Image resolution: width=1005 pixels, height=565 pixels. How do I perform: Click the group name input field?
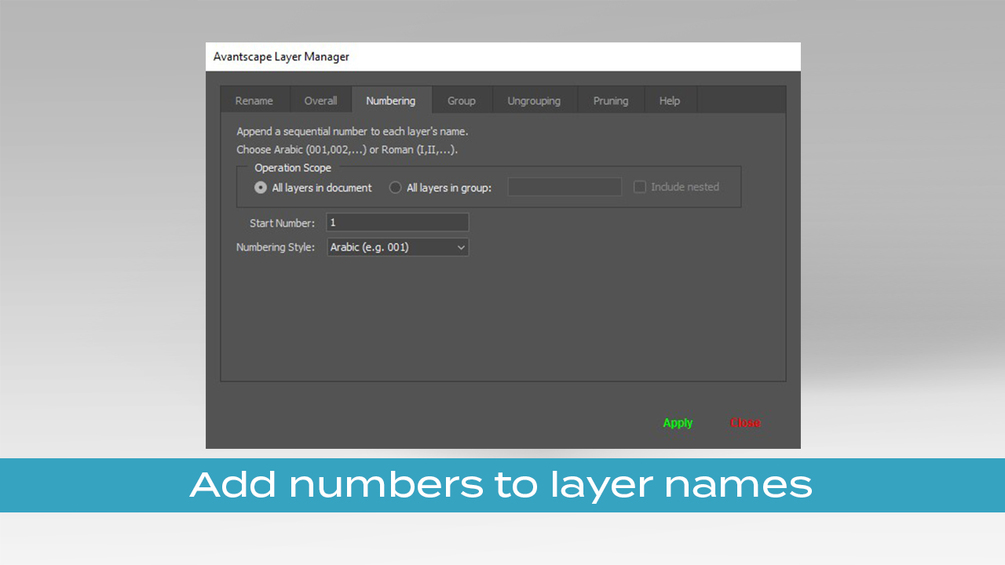tap(564, 187)
